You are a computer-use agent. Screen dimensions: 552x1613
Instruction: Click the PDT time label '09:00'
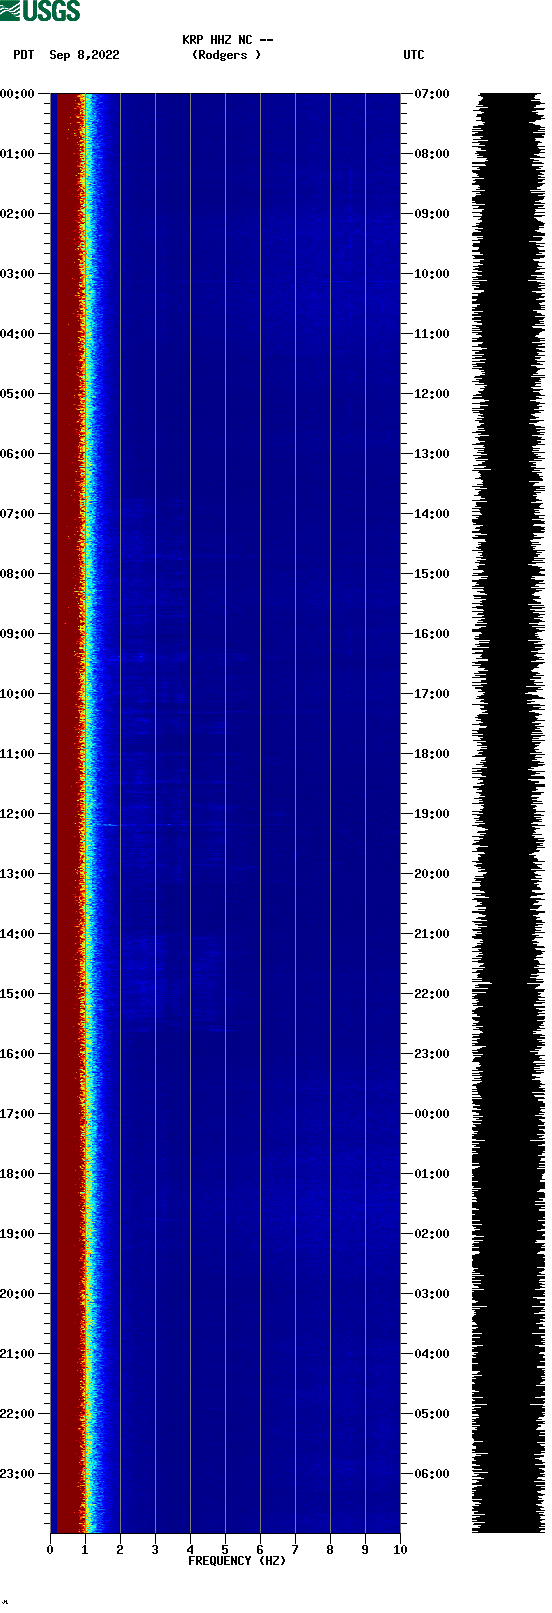pyautogui.click(x=18, y=634)
